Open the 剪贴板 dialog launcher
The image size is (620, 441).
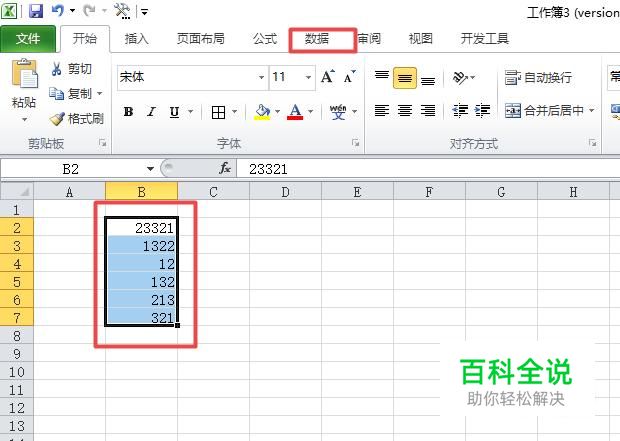pos(103,143)
